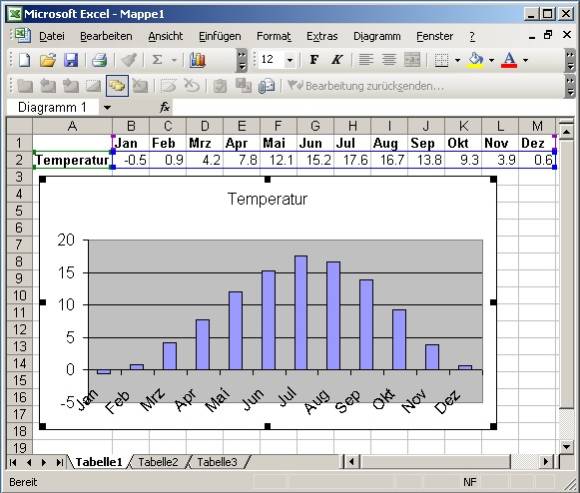Toggle Italic formatting (K button)

pos(337,60)
